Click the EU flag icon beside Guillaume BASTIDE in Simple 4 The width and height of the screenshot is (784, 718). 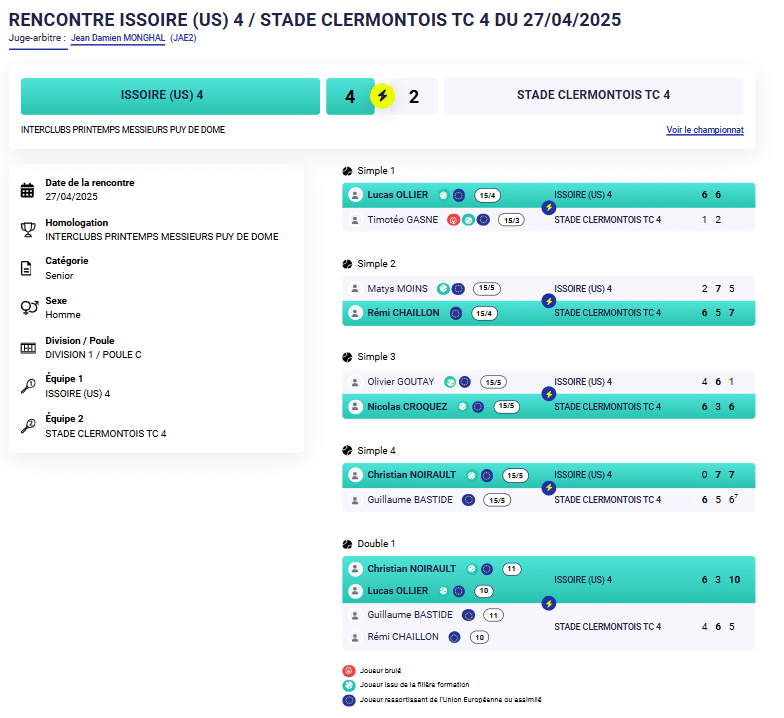[x=468, y=500]
